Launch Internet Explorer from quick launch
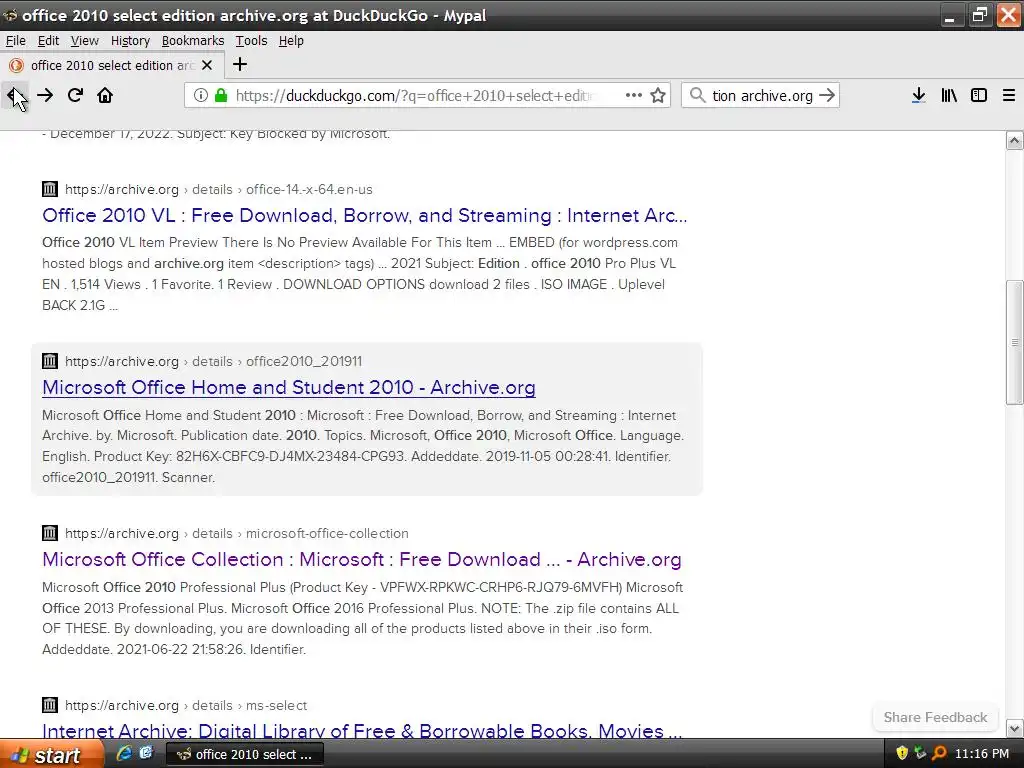1024x768 pixels. [123, 754]
